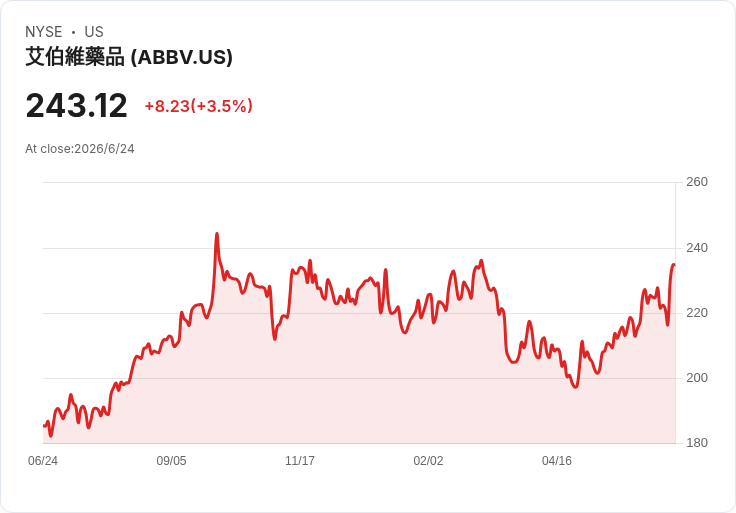
Task: Click the lowest dip near 04/16
Action: pyautogui.click(x=576, y=387)
